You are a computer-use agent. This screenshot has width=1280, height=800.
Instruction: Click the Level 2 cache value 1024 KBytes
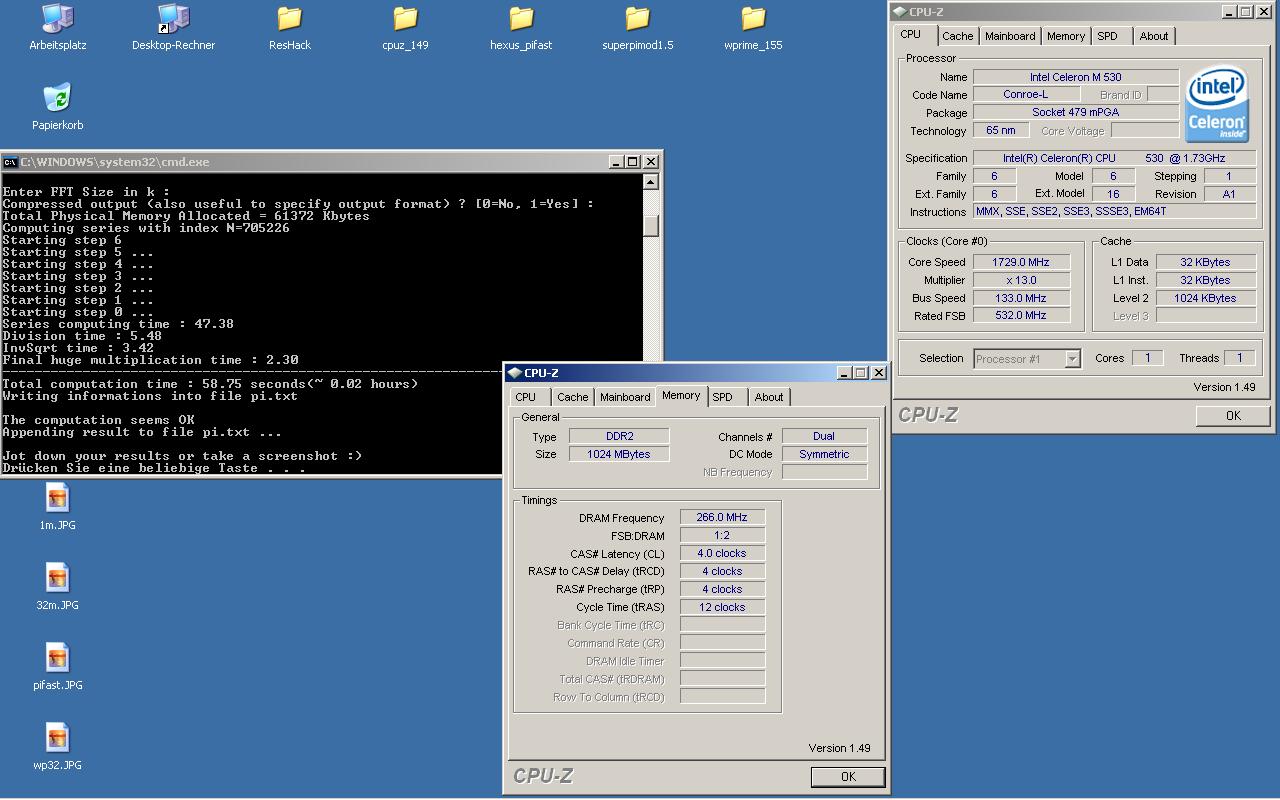coord(1206,298)
